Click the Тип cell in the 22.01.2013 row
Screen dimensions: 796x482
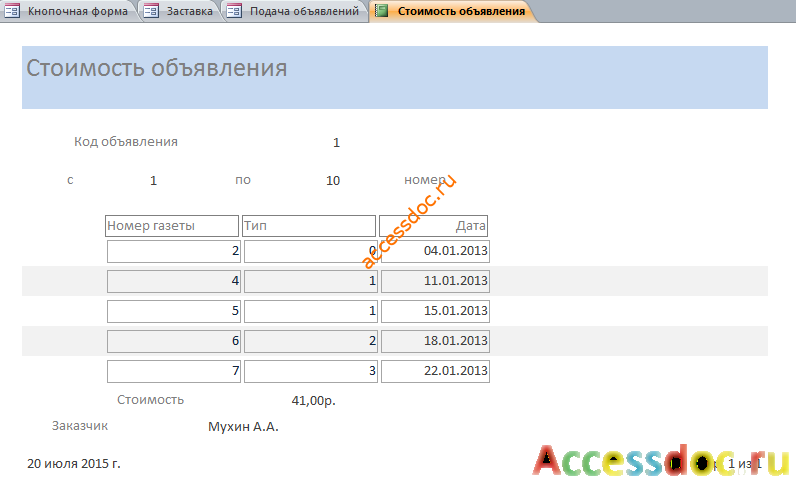pyautogui.click(x=311, y=371)
